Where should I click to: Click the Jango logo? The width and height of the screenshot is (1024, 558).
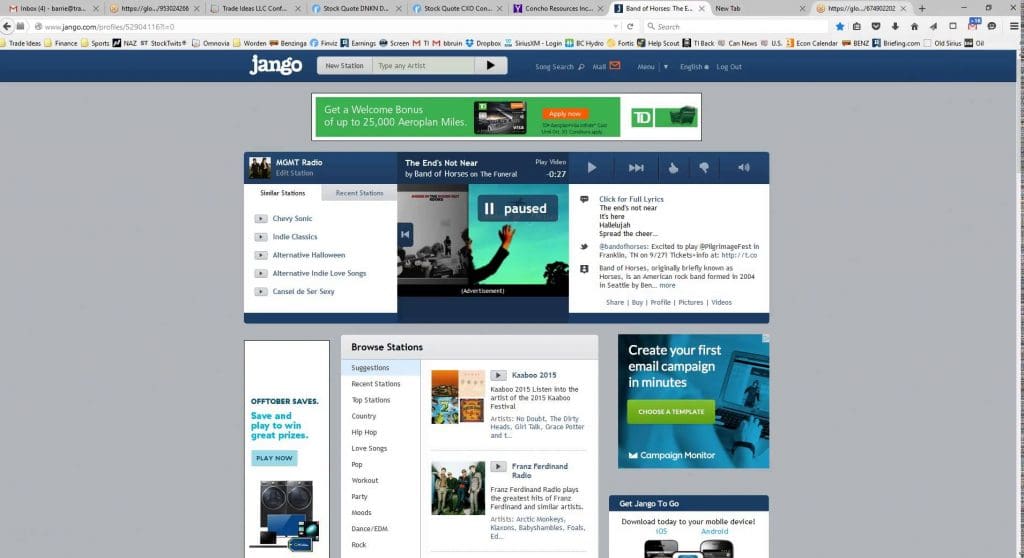pyautogui.click(x=276, y=65)
